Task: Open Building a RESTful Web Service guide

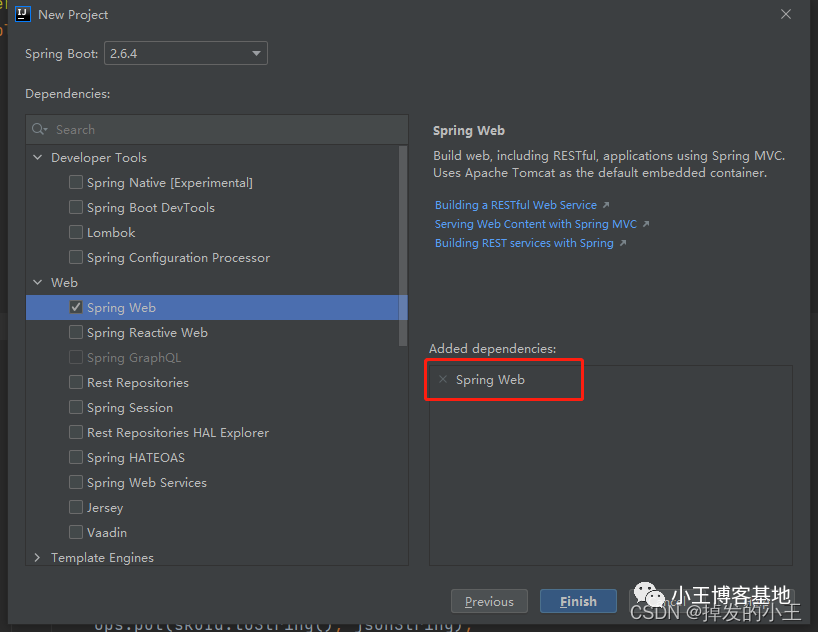Action: click(x=515, y=205)
